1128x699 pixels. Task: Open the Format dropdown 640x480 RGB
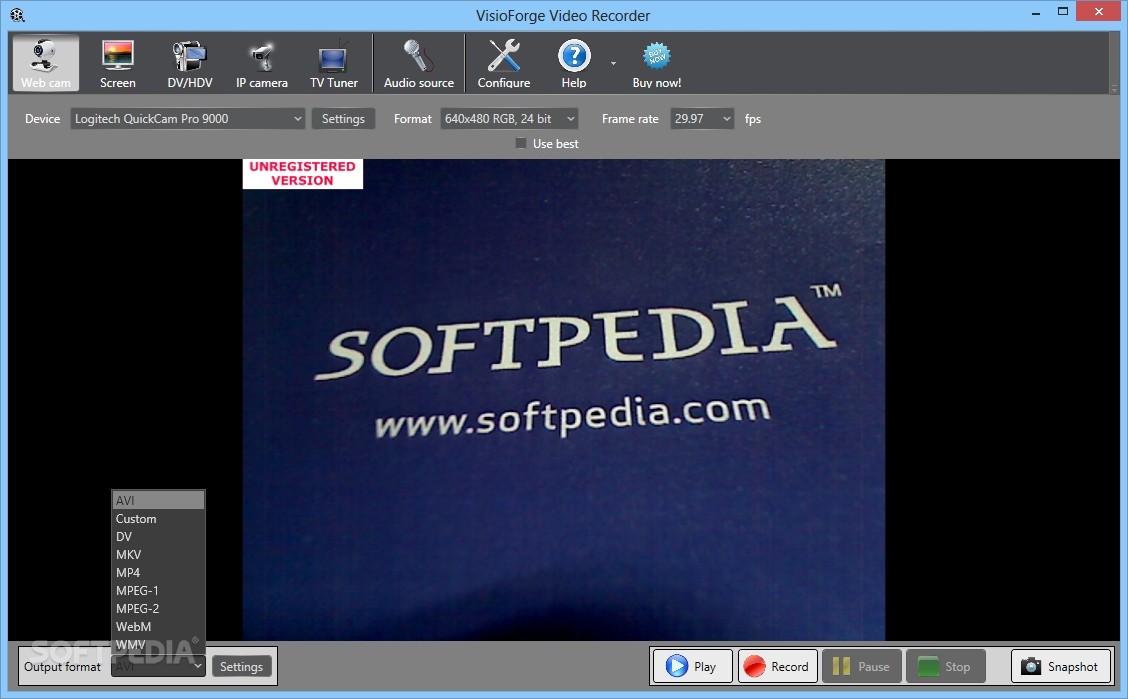pos(509,119)
